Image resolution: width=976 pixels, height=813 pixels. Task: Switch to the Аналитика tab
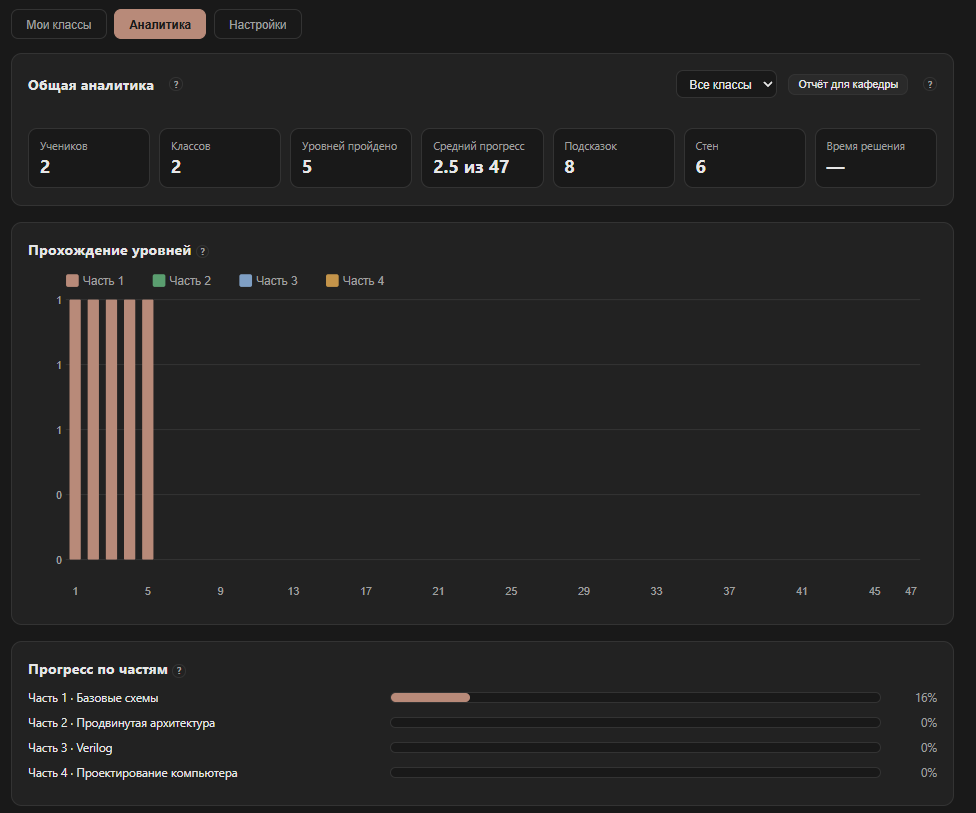(160, 24)
